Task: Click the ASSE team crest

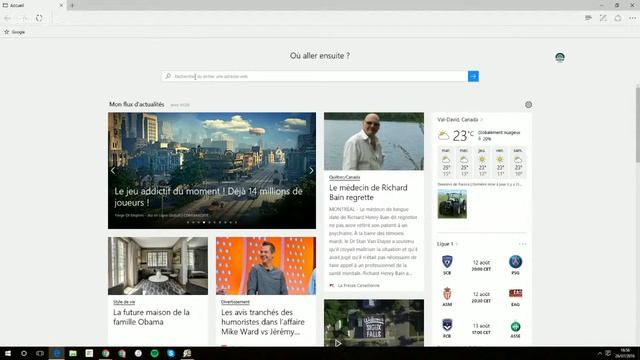Action: [516, 327]
